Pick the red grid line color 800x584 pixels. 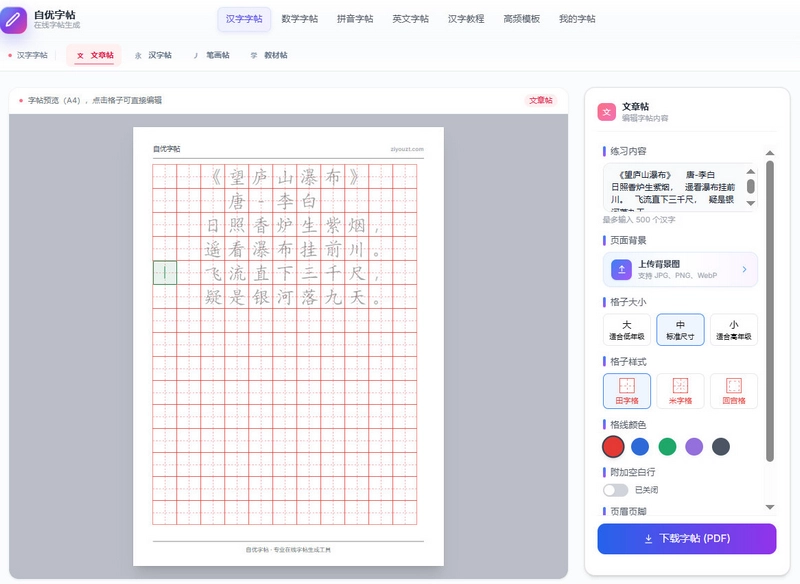tap(613, 447)
